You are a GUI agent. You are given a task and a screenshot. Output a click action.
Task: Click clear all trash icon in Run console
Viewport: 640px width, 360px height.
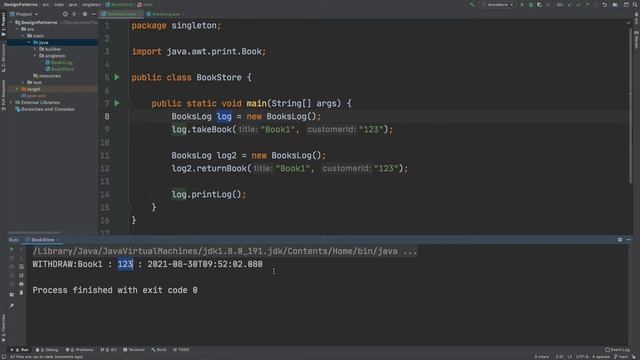[x=21, y=293]
